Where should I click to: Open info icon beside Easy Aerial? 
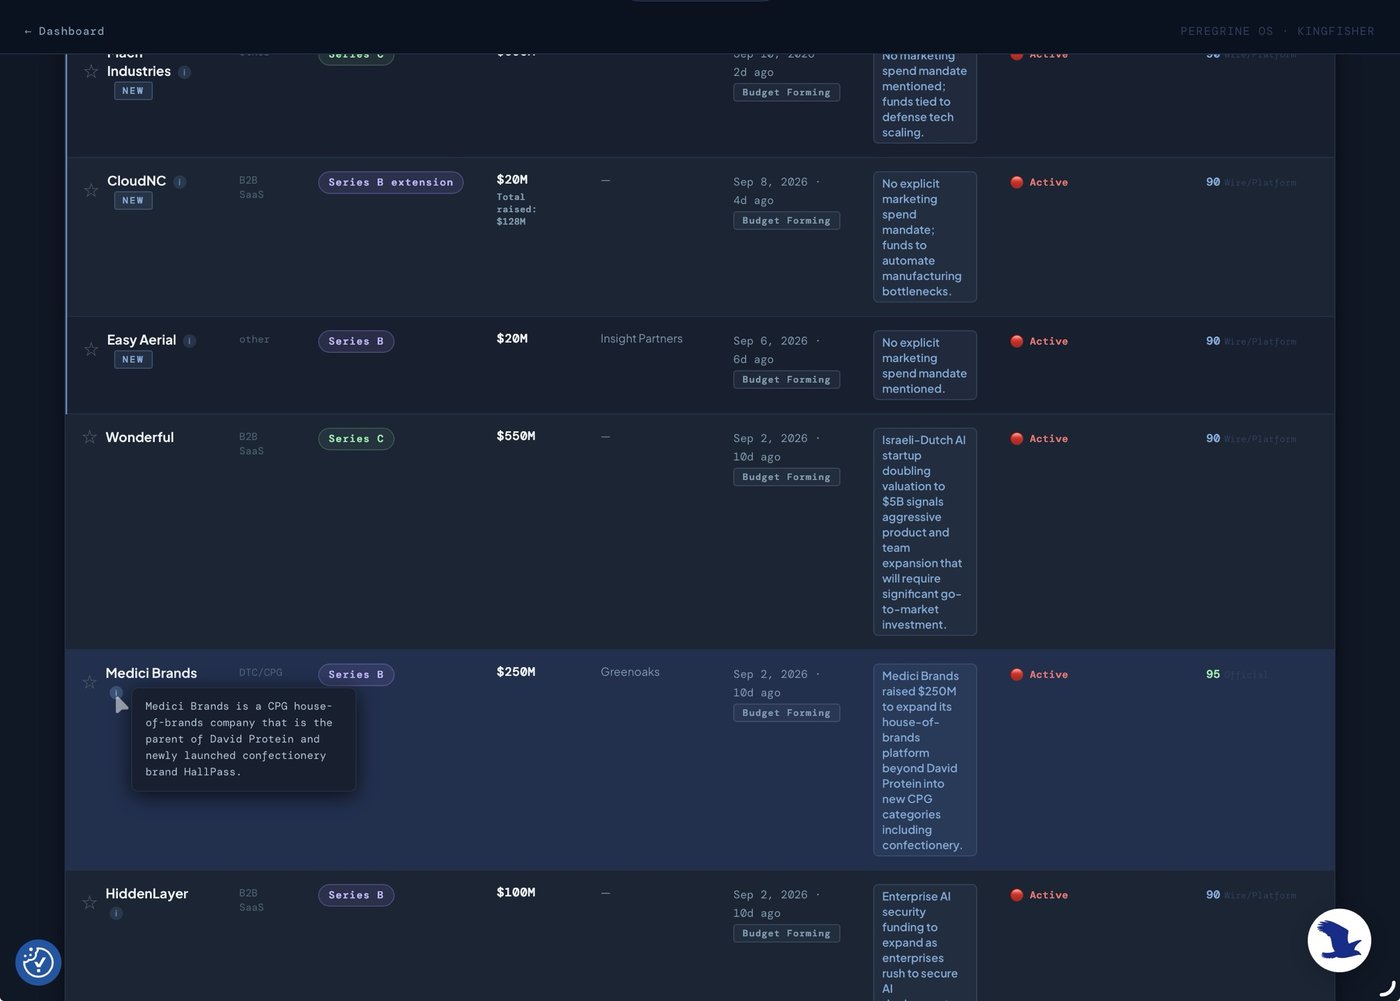point(190,341)
